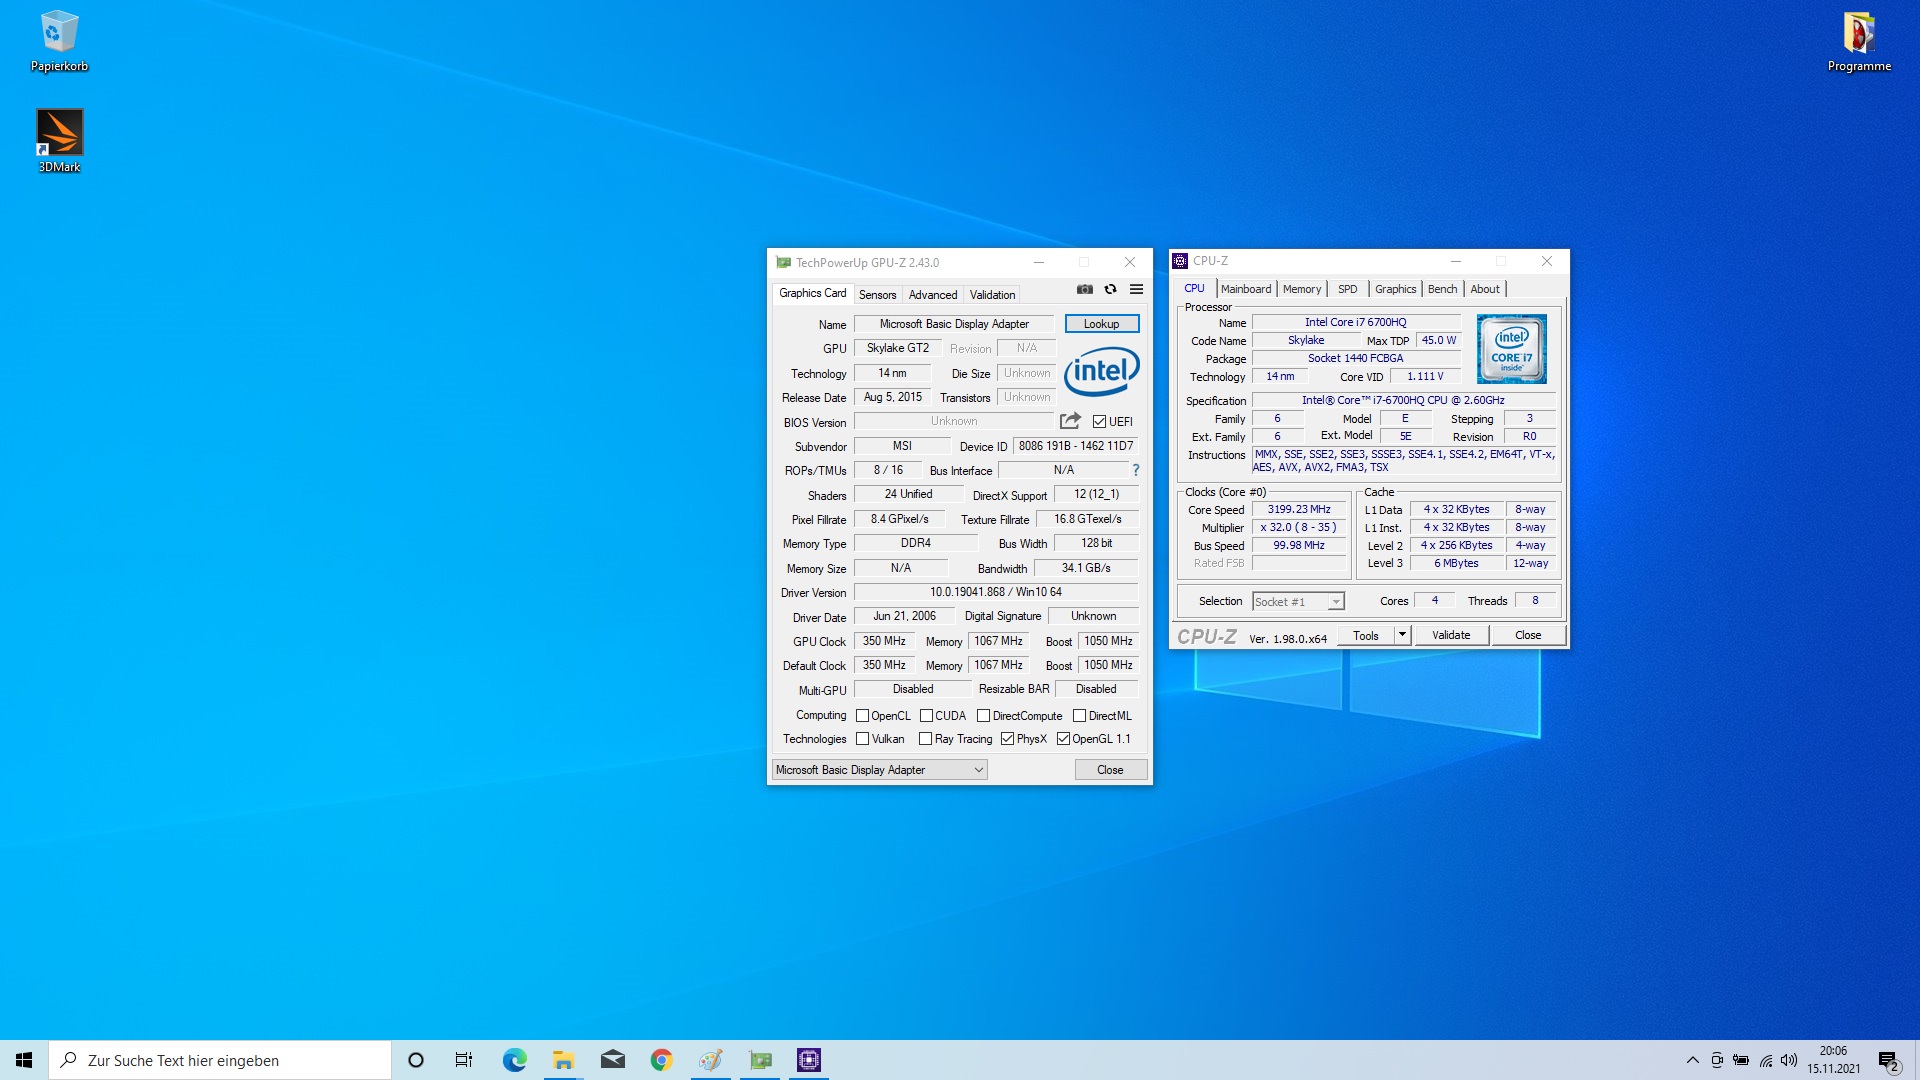Expand the Microsoft Basic Display Adapter dropdown
Screen dimensions: 1920x1080
[880, 770]
